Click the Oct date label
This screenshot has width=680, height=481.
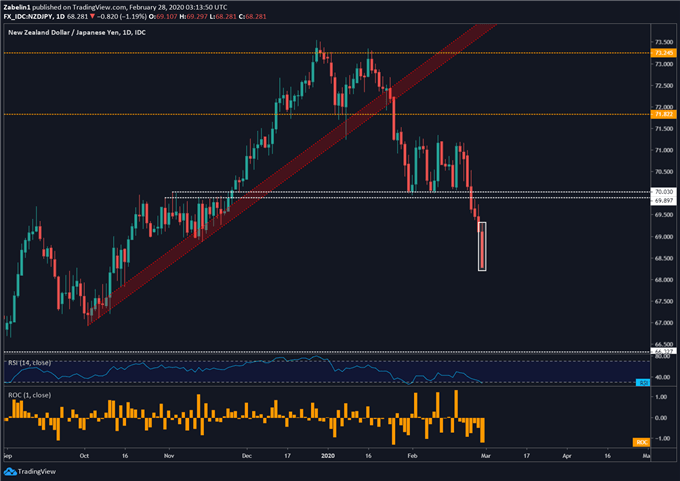pyautogui.click(x=84, y=455)
